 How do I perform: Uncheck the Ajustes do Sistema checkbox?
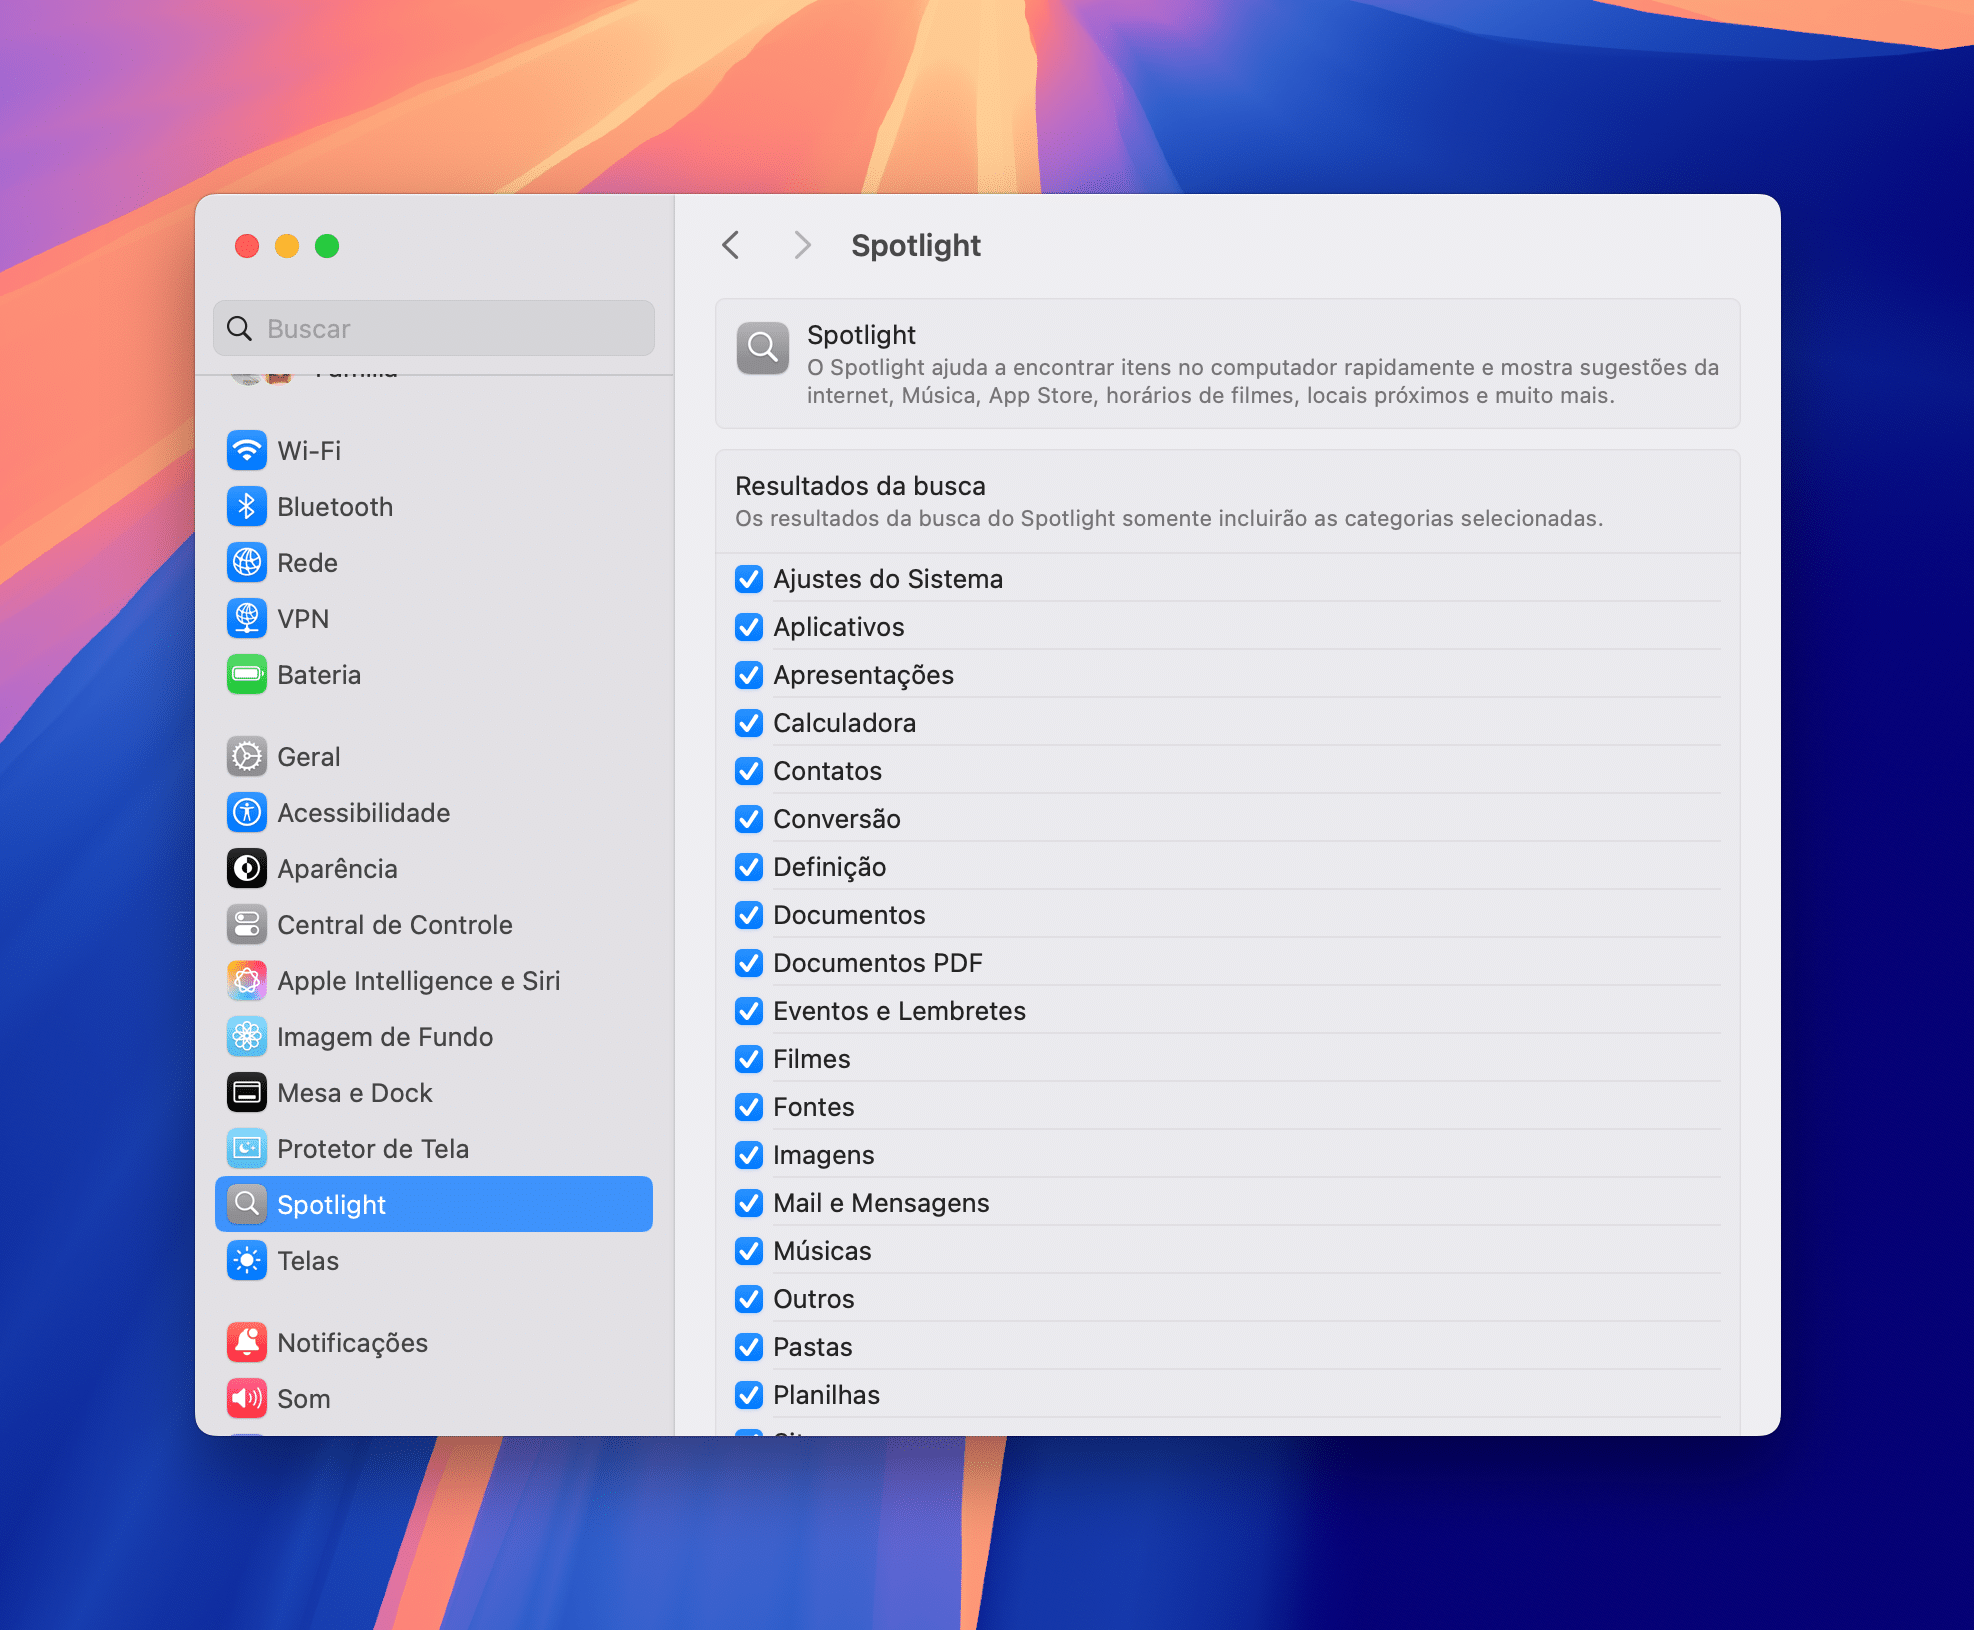tap(749, 579)
